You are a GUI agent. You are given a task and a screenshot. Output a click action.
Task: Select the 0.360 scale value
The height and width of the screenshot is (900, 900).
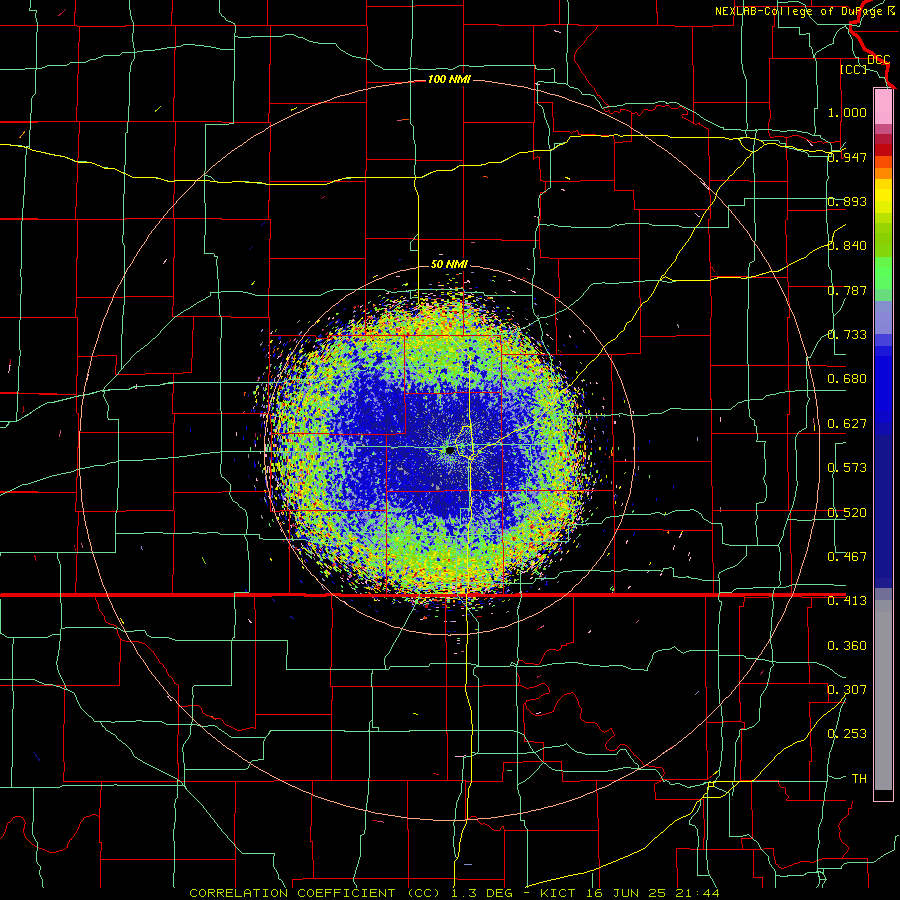[847, 646]
